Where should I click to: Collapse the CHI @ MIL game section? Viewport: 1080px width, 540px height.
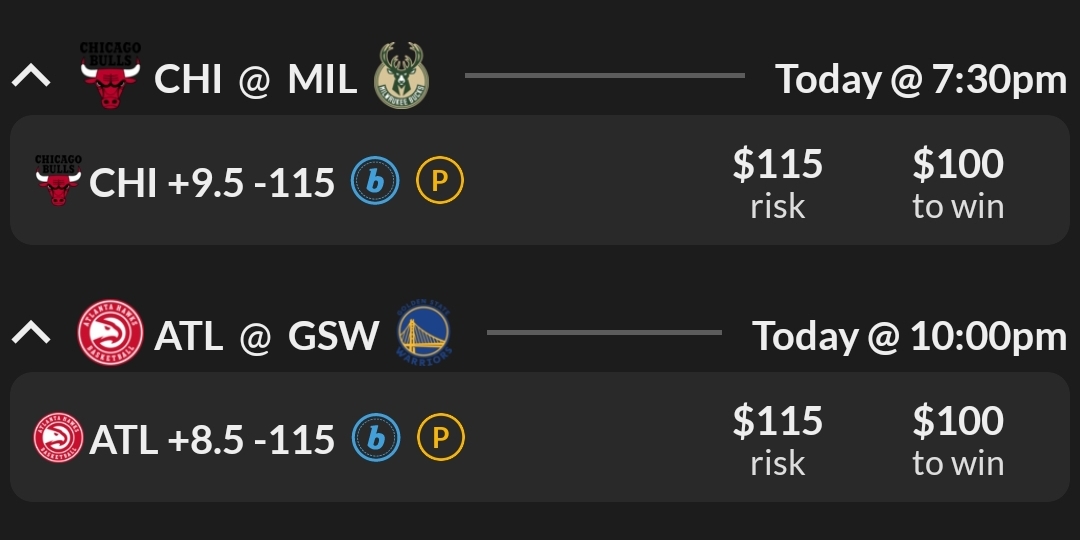tap(31, 76)
